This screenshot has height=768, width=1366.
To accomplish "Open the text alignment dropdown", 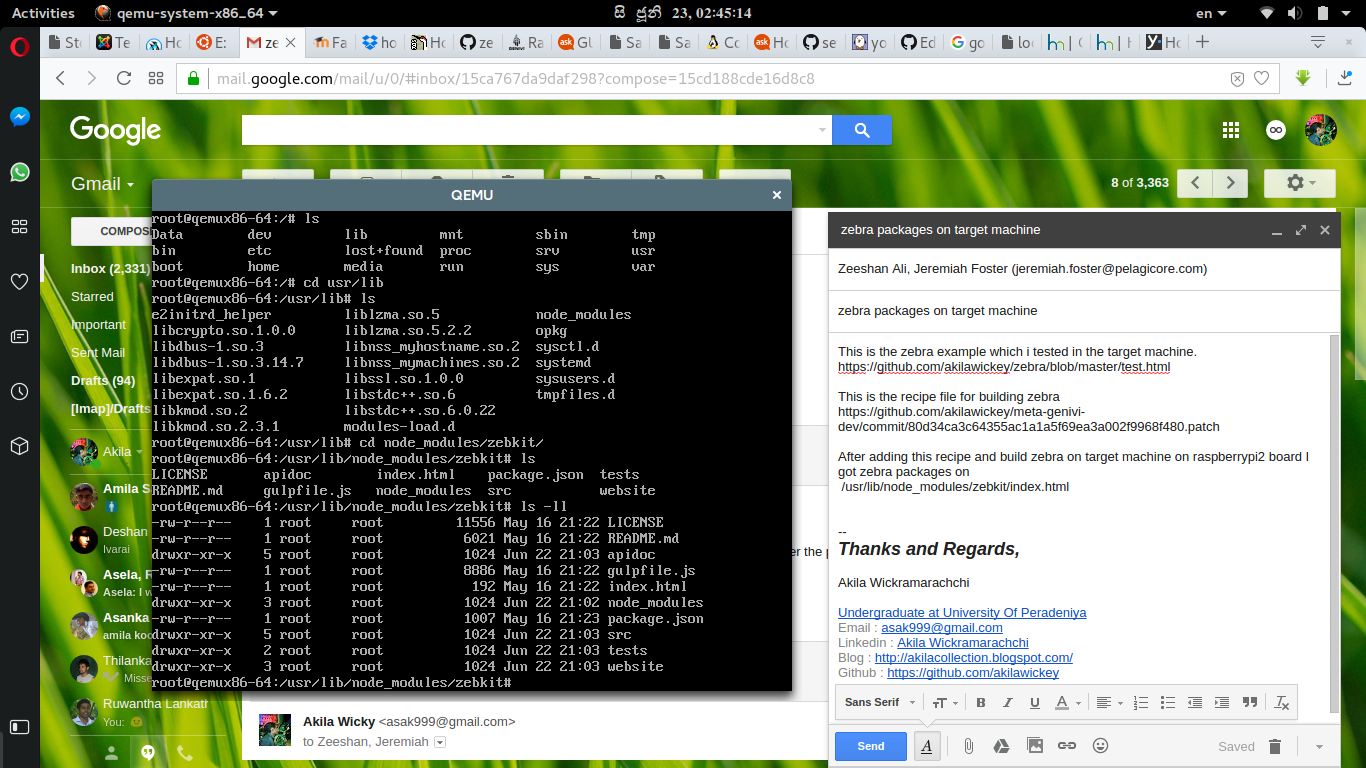I will click(1109, 702).
